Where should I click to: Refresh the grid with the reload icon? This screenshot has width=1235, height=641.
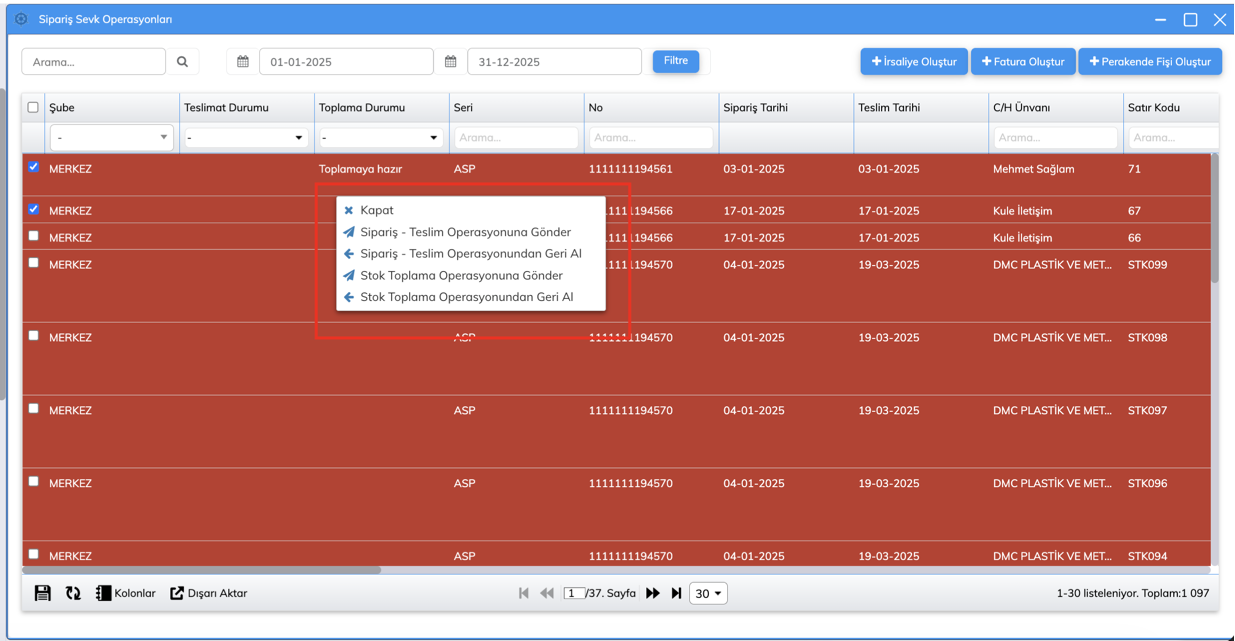(73, 593)
